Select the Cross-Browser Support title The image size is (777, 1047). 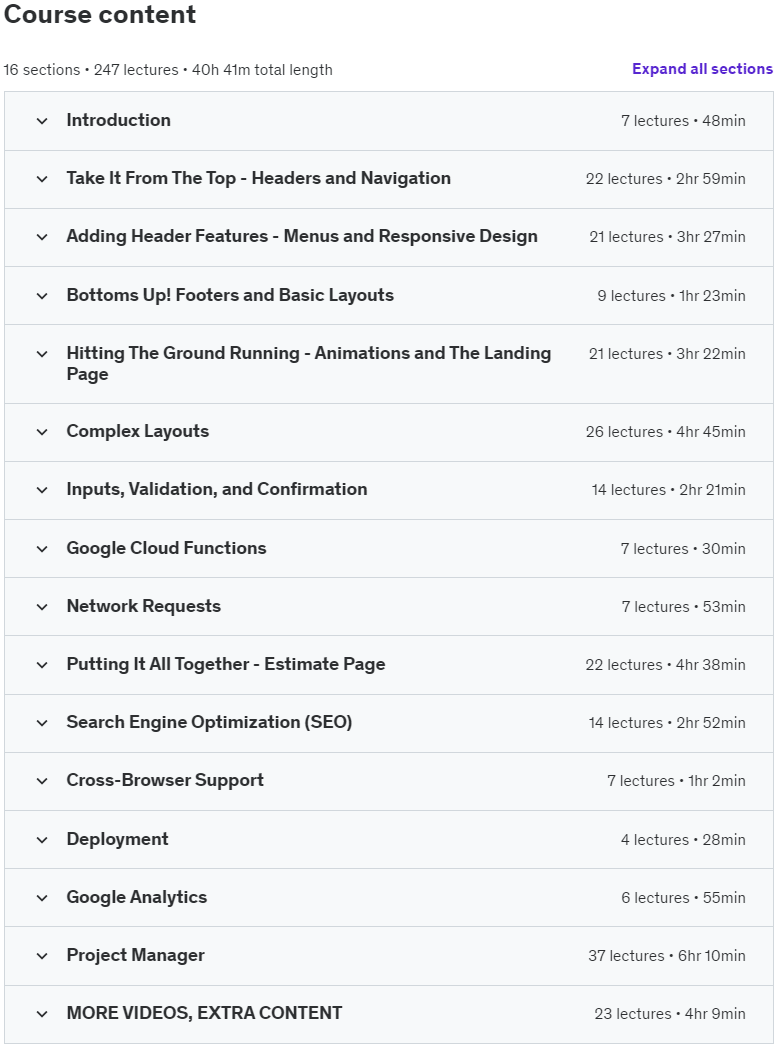(x=165, y=781)
